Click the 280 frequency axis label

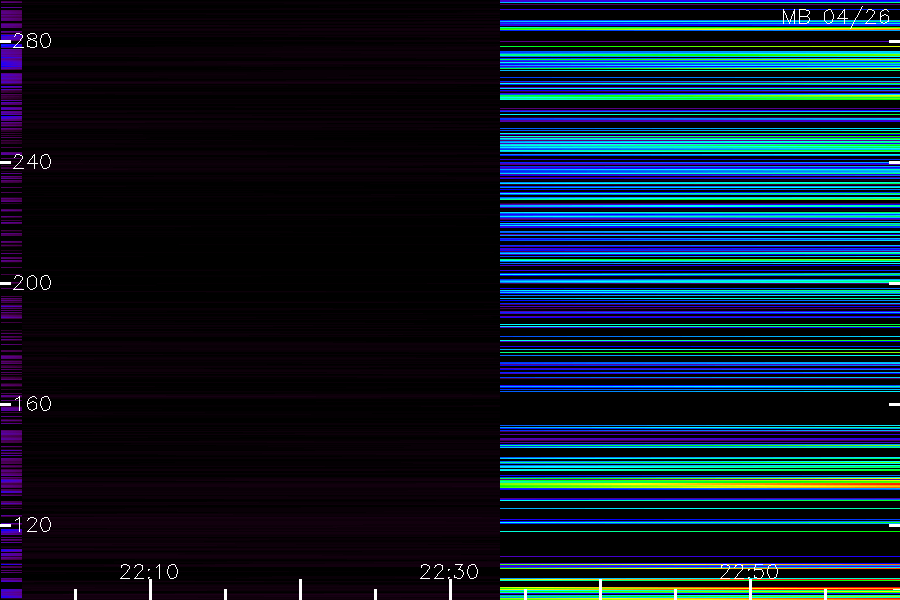[x=32, y=41]
